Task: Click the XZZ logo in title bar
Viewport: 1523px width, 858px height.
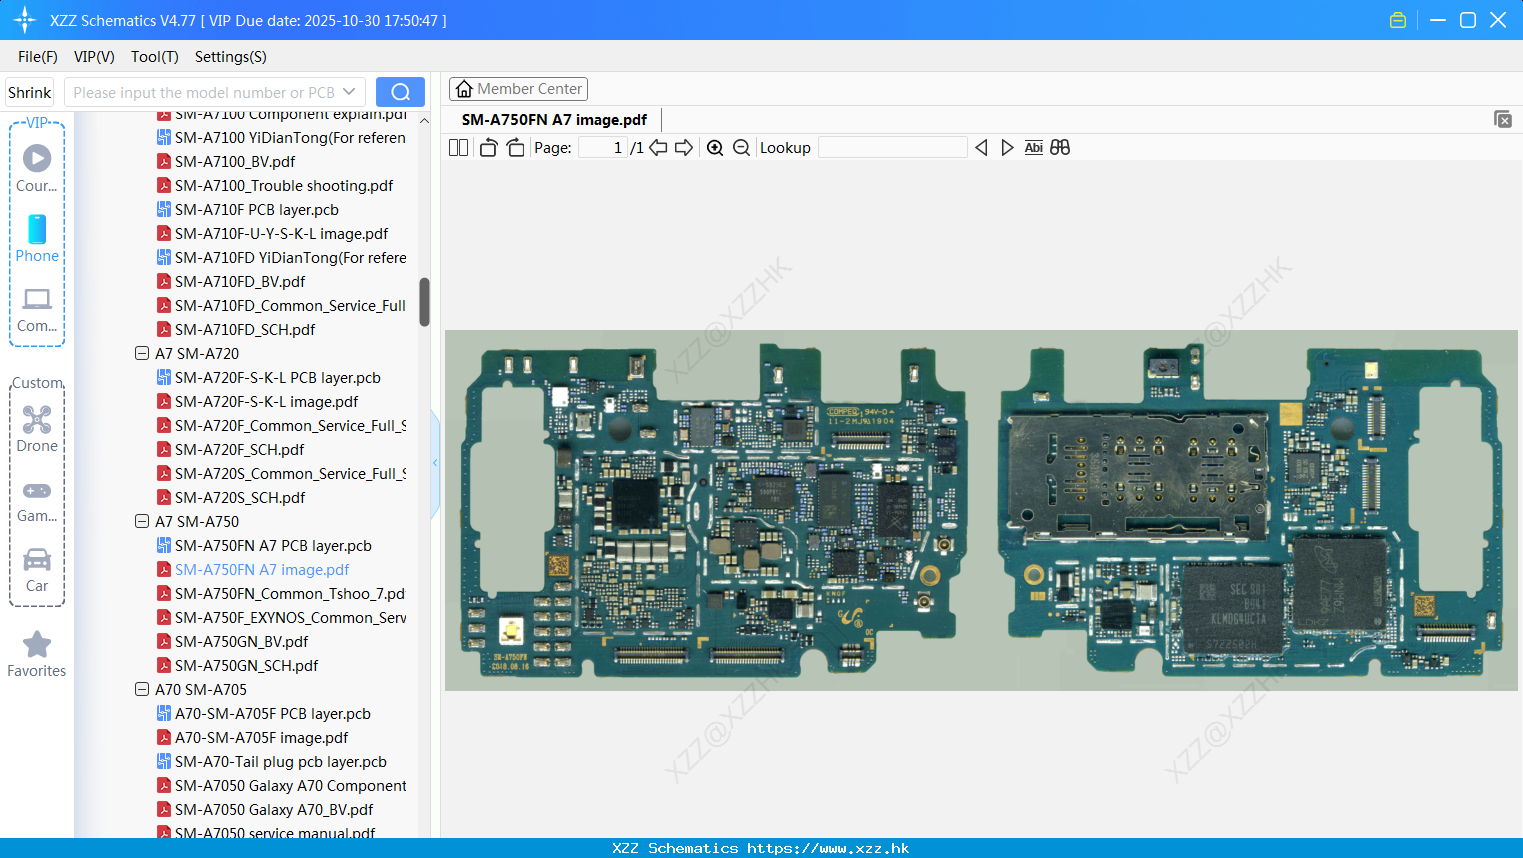Action: click(25, 20)
